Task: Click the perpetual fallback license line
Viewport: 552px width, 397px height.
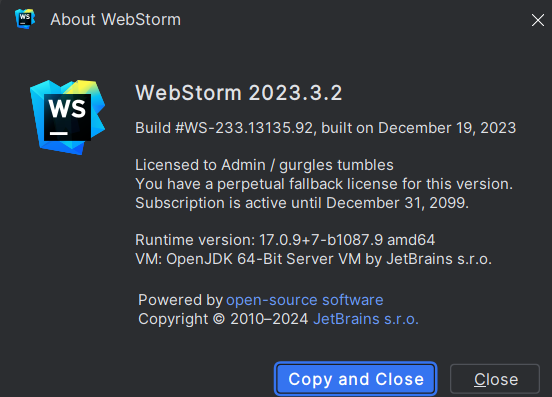Action: tap(324, 184)
